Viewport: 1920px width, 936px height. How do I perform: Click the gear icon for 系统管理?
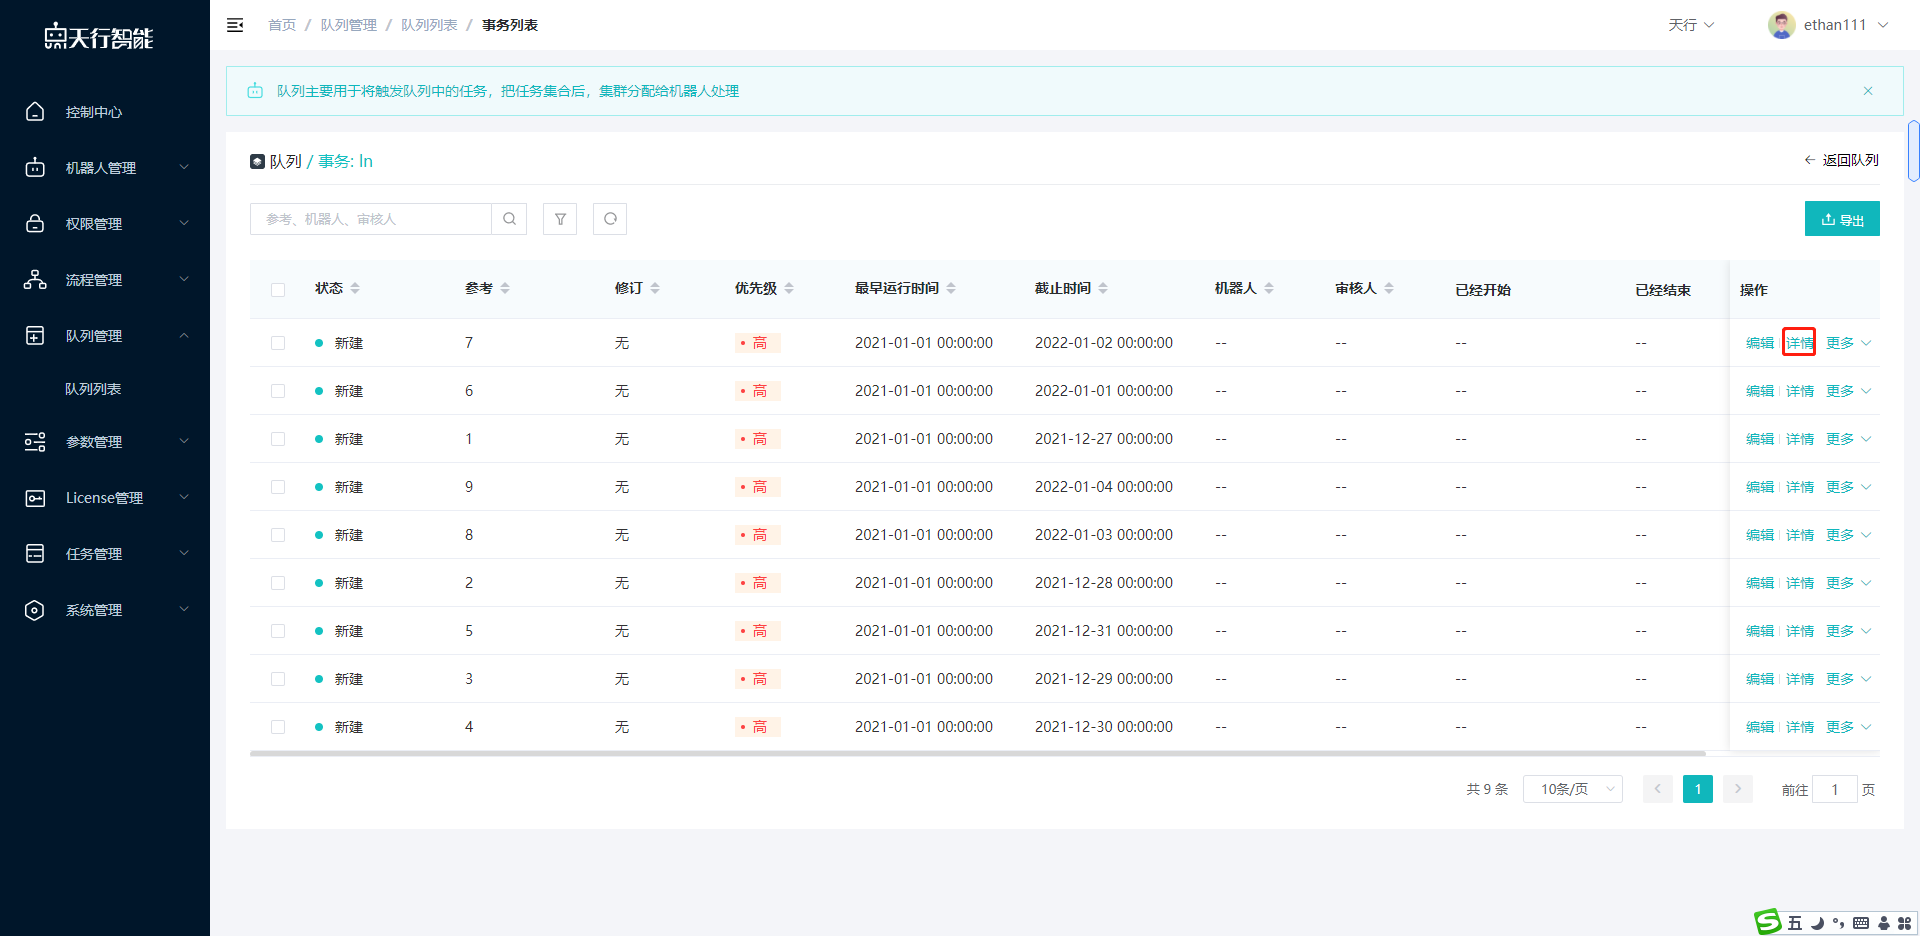[35, 610]
